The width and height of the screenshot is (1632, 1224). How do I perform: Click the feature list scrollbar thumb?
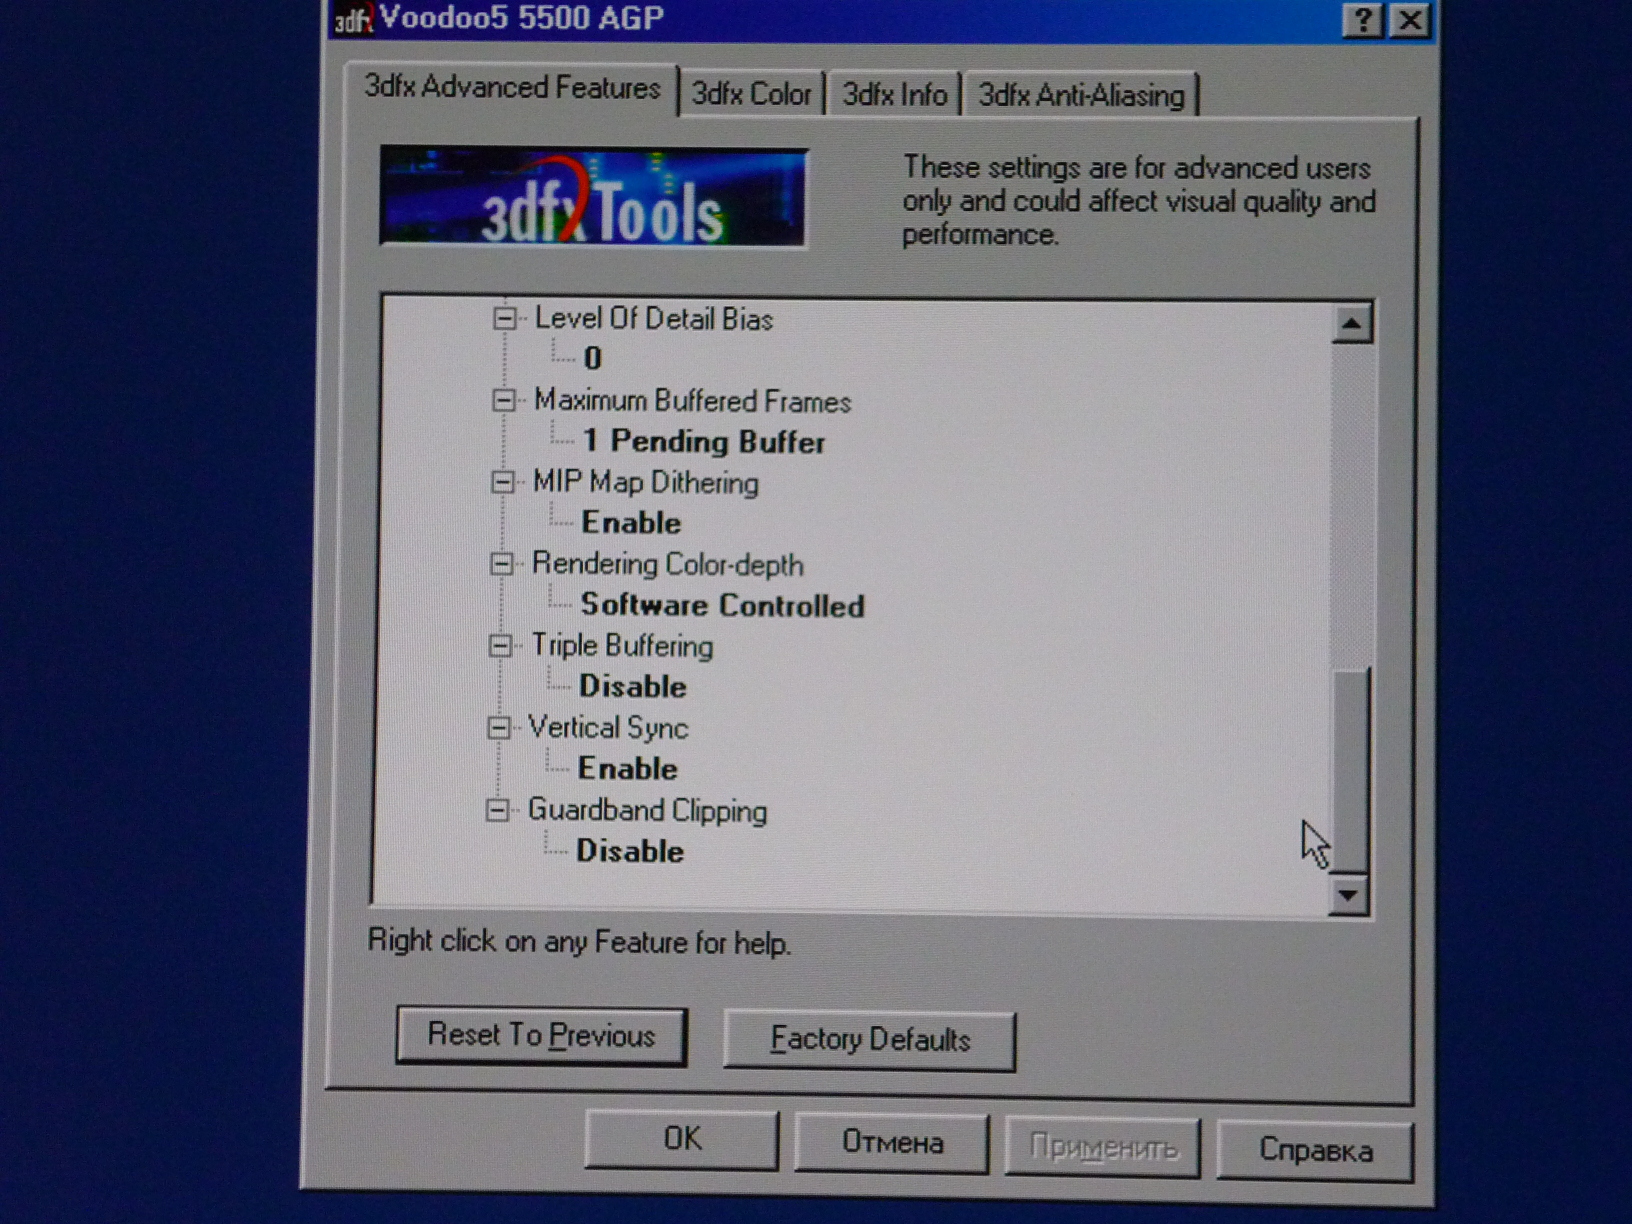click(1350, 770)
